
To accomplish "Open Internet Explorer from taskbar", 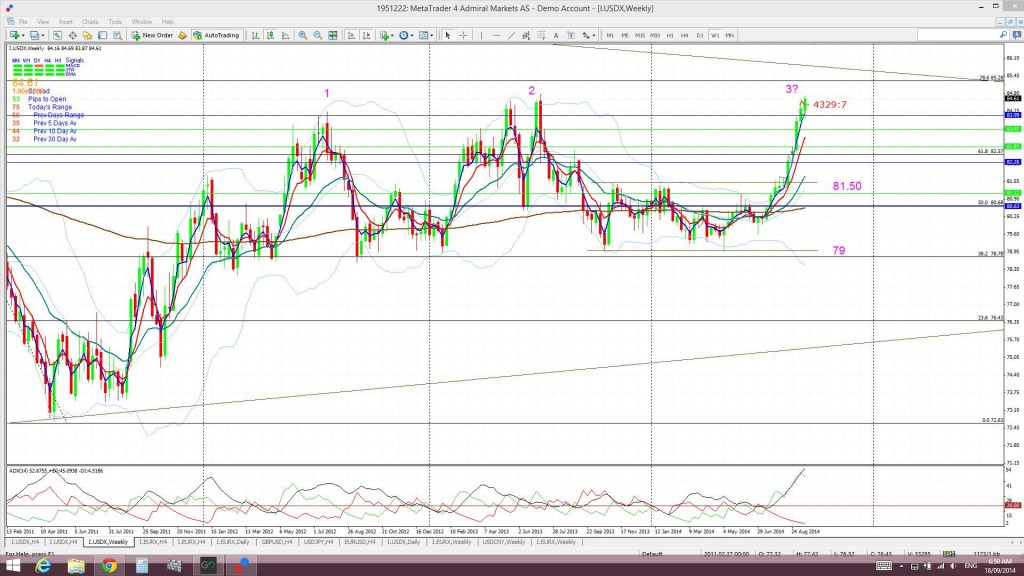I will tap(43, 566).
